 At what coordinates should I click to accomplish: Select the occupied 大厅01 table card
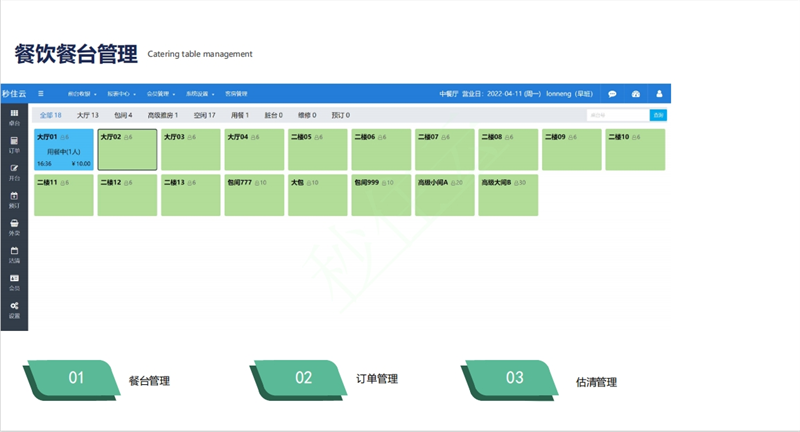coord(63,150)
